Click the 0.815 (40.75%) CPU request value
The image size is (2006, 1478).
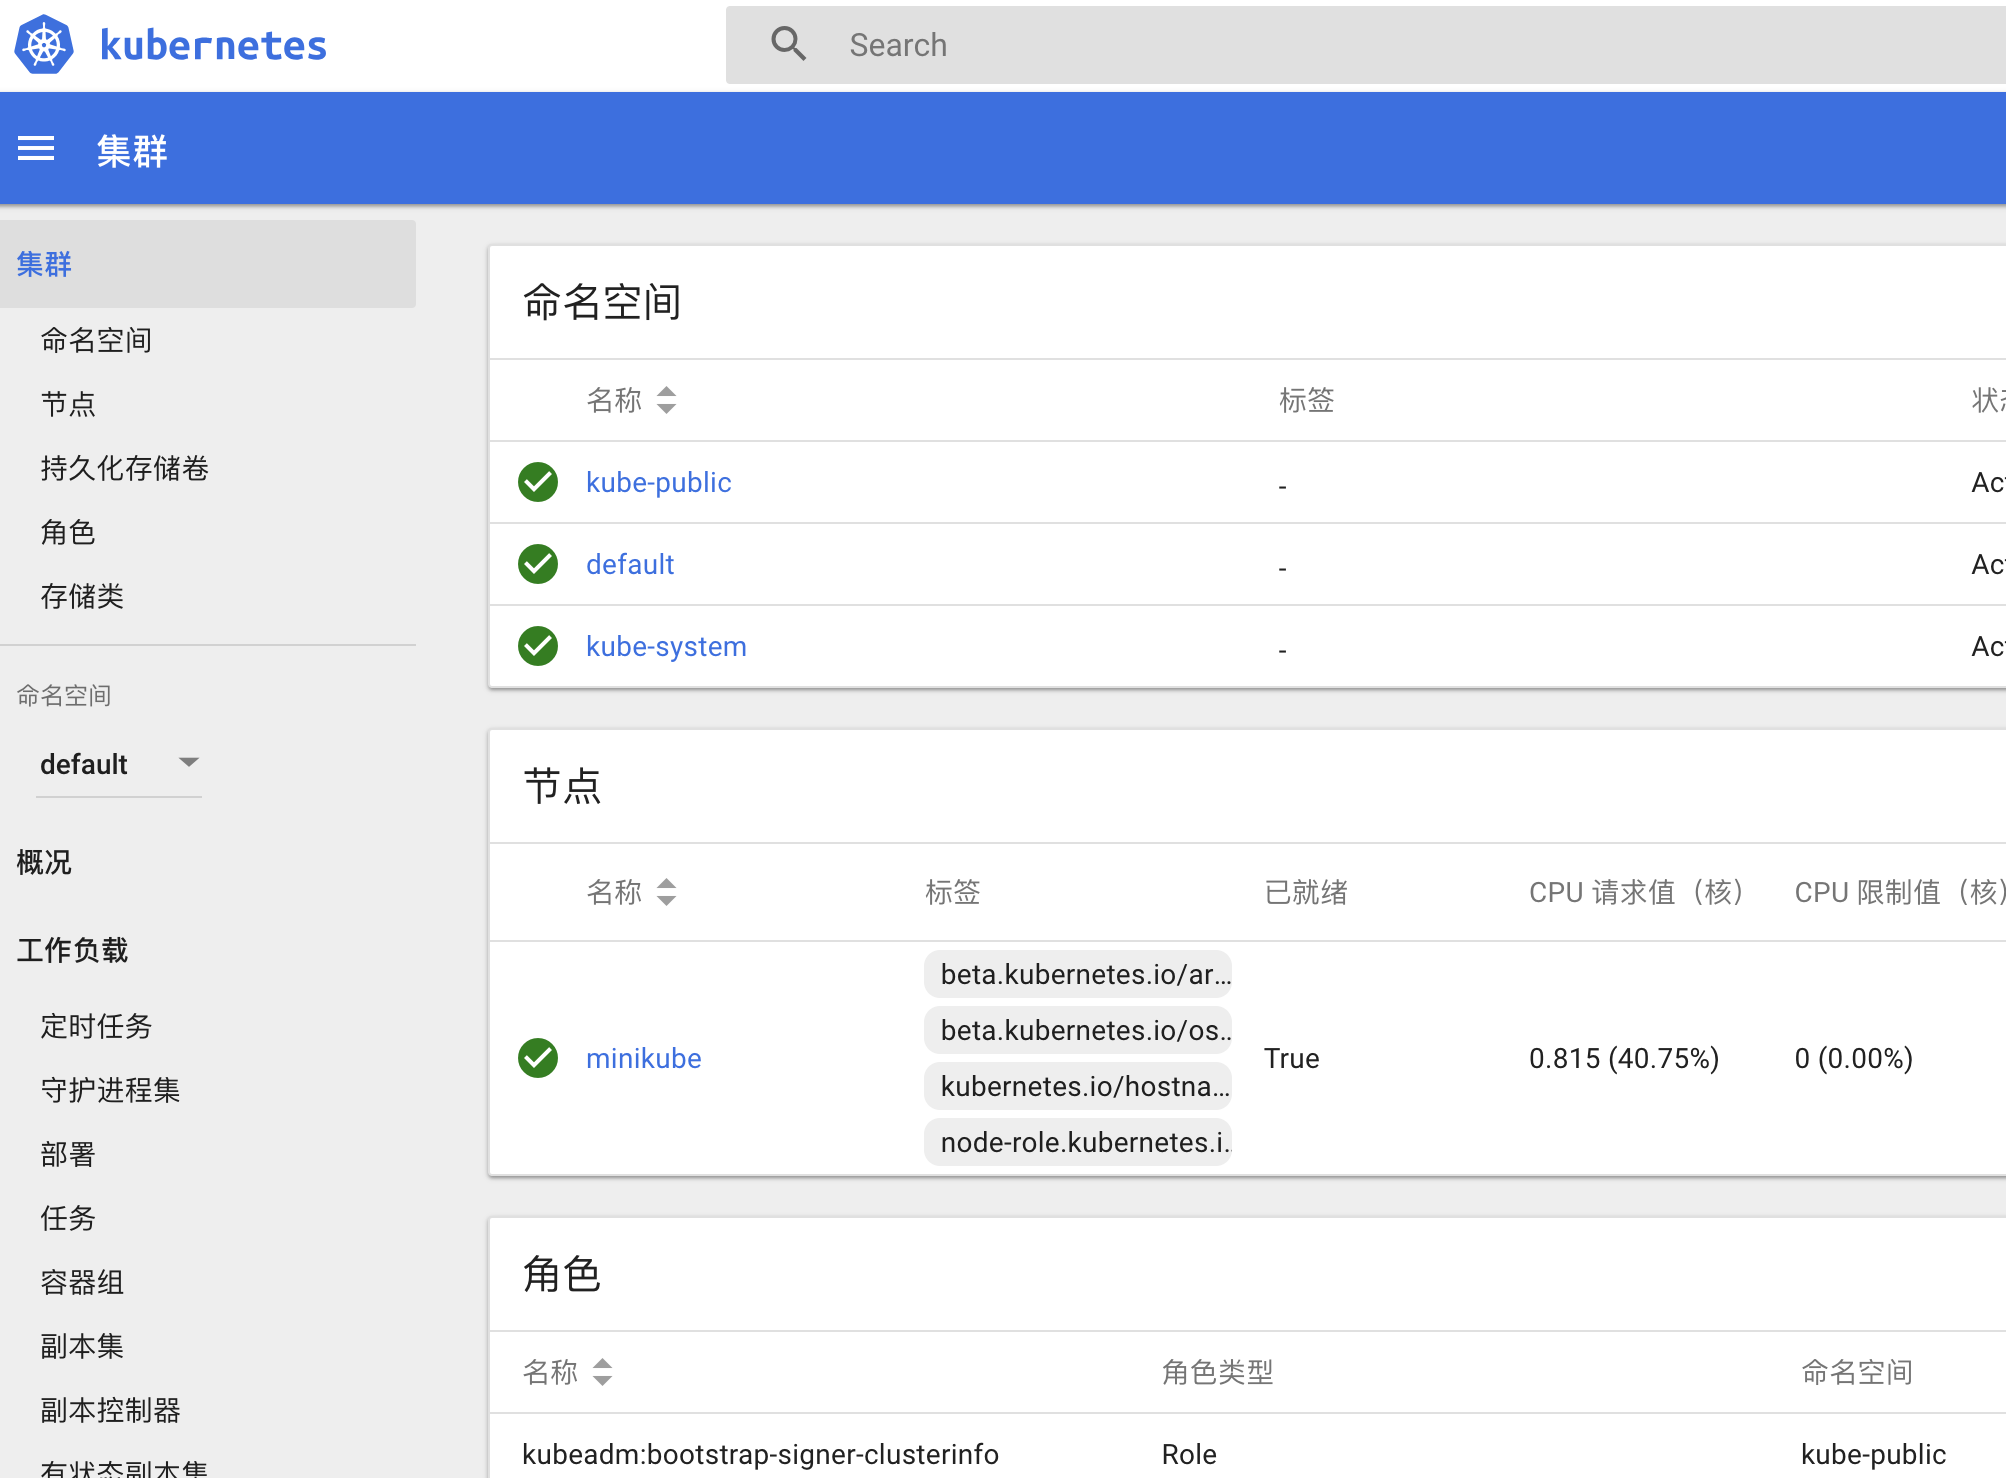tap(1624, 1058)
